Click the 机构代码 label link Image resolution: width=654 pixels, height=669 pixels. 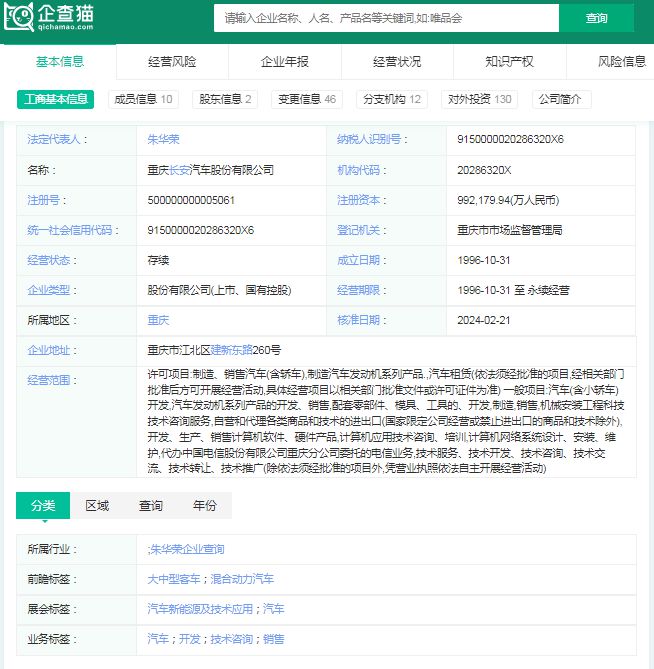358,170
